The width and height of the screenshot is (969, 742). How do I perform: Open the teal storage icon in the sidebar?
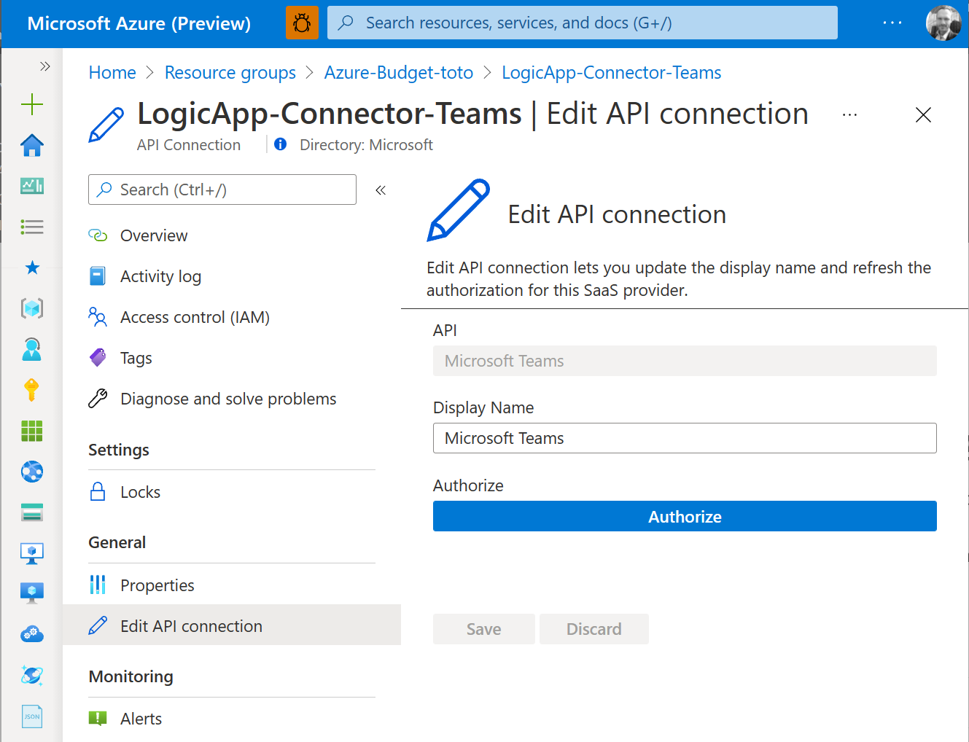pyautogui.click(x=32, y=512)
